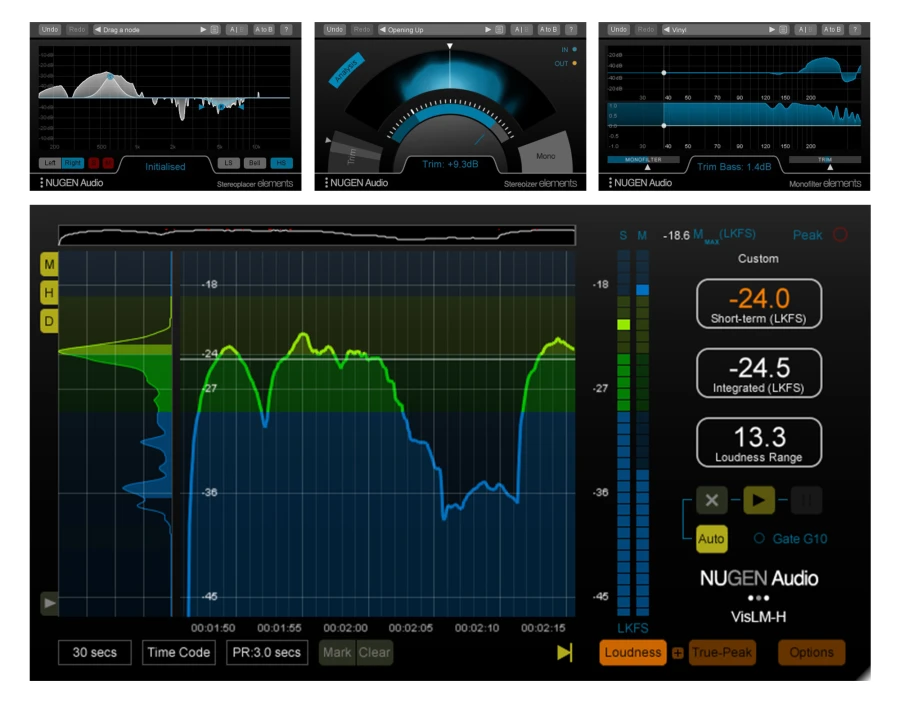900x703 pixels.
Task: Open help in the Stereoizer plugin
Action: tap(570, 29)
